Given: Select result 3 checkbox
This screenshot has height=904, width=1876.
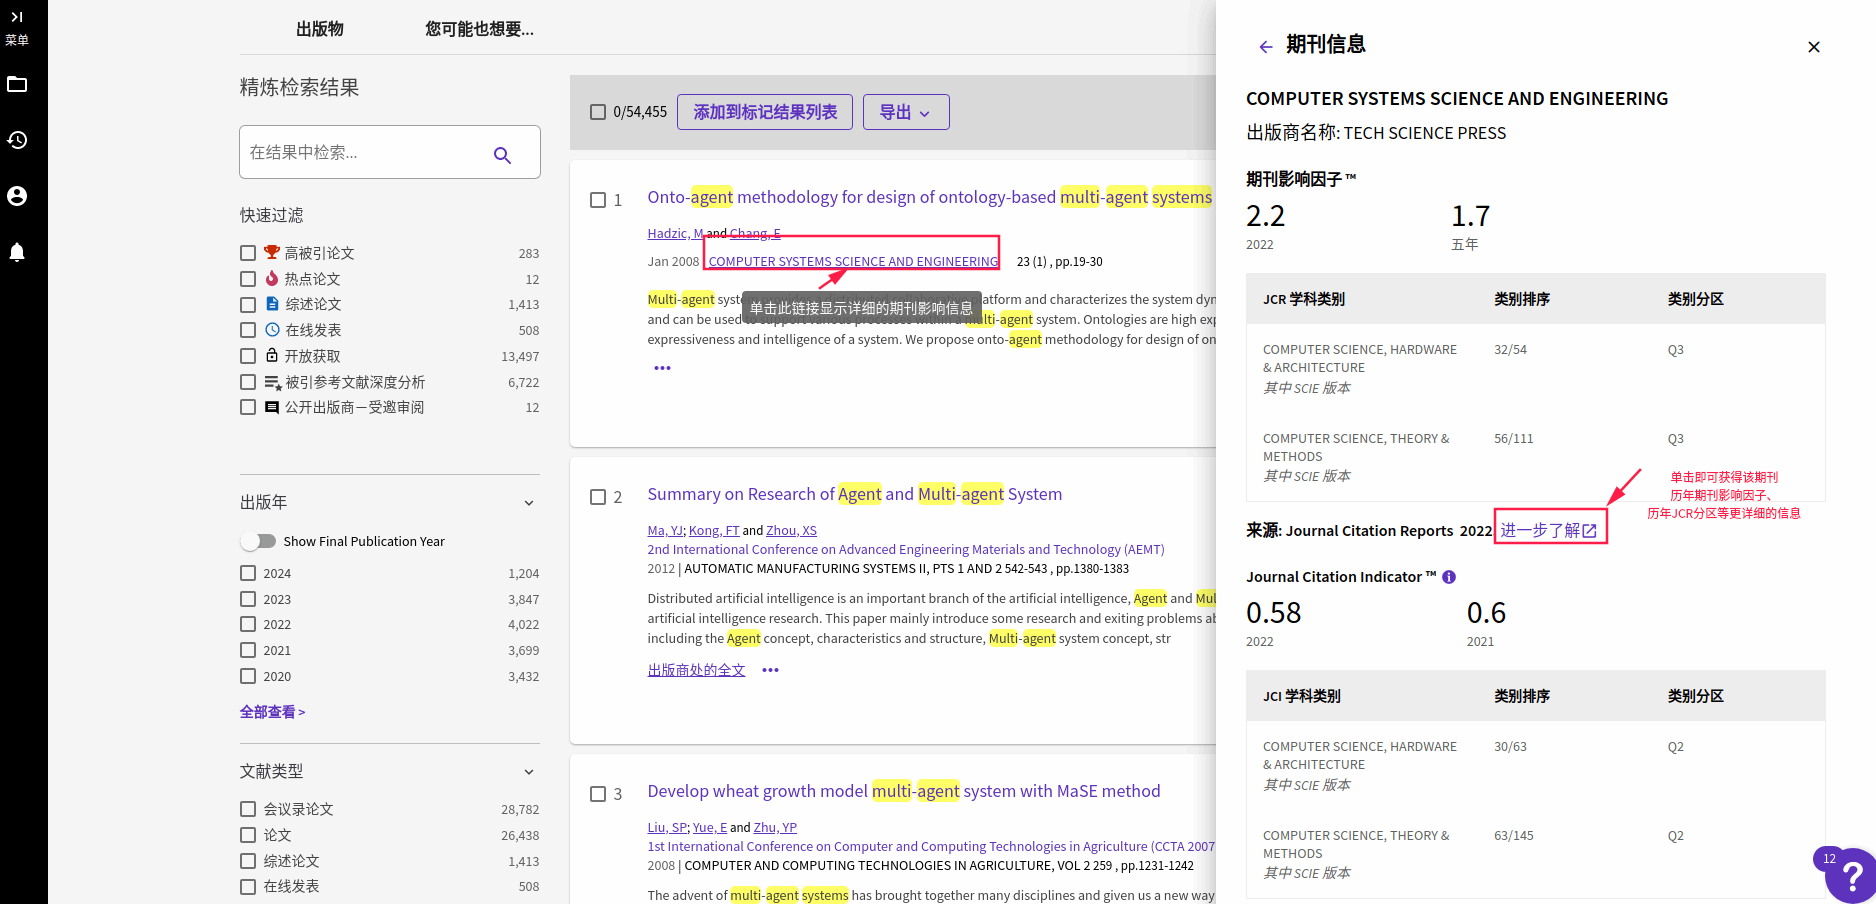Looking at the screenshot, I should (598, 794).
